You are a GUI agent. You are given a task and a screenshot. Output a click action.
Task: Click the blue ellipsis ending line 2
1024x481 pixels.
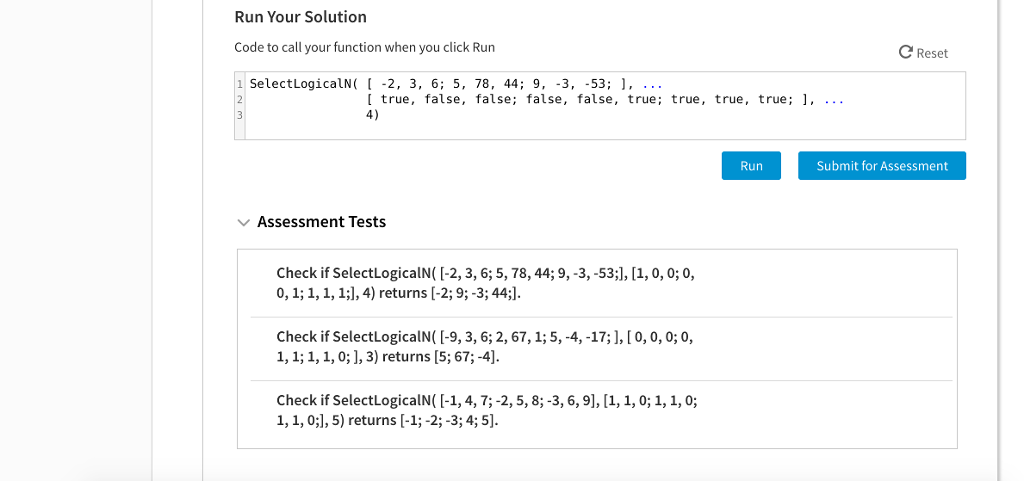click(x=834, y=101)
